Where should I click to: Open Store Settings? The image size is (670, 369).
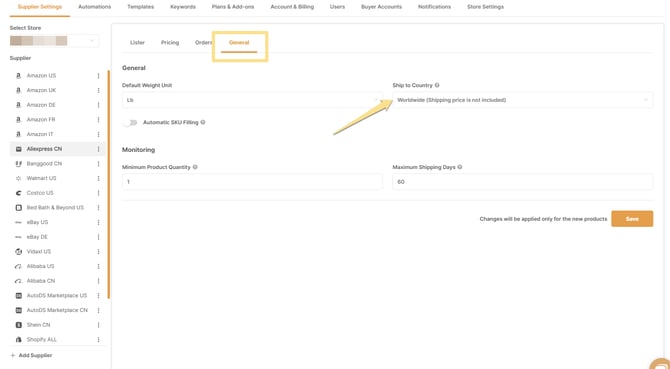click(x=485, y=7)
